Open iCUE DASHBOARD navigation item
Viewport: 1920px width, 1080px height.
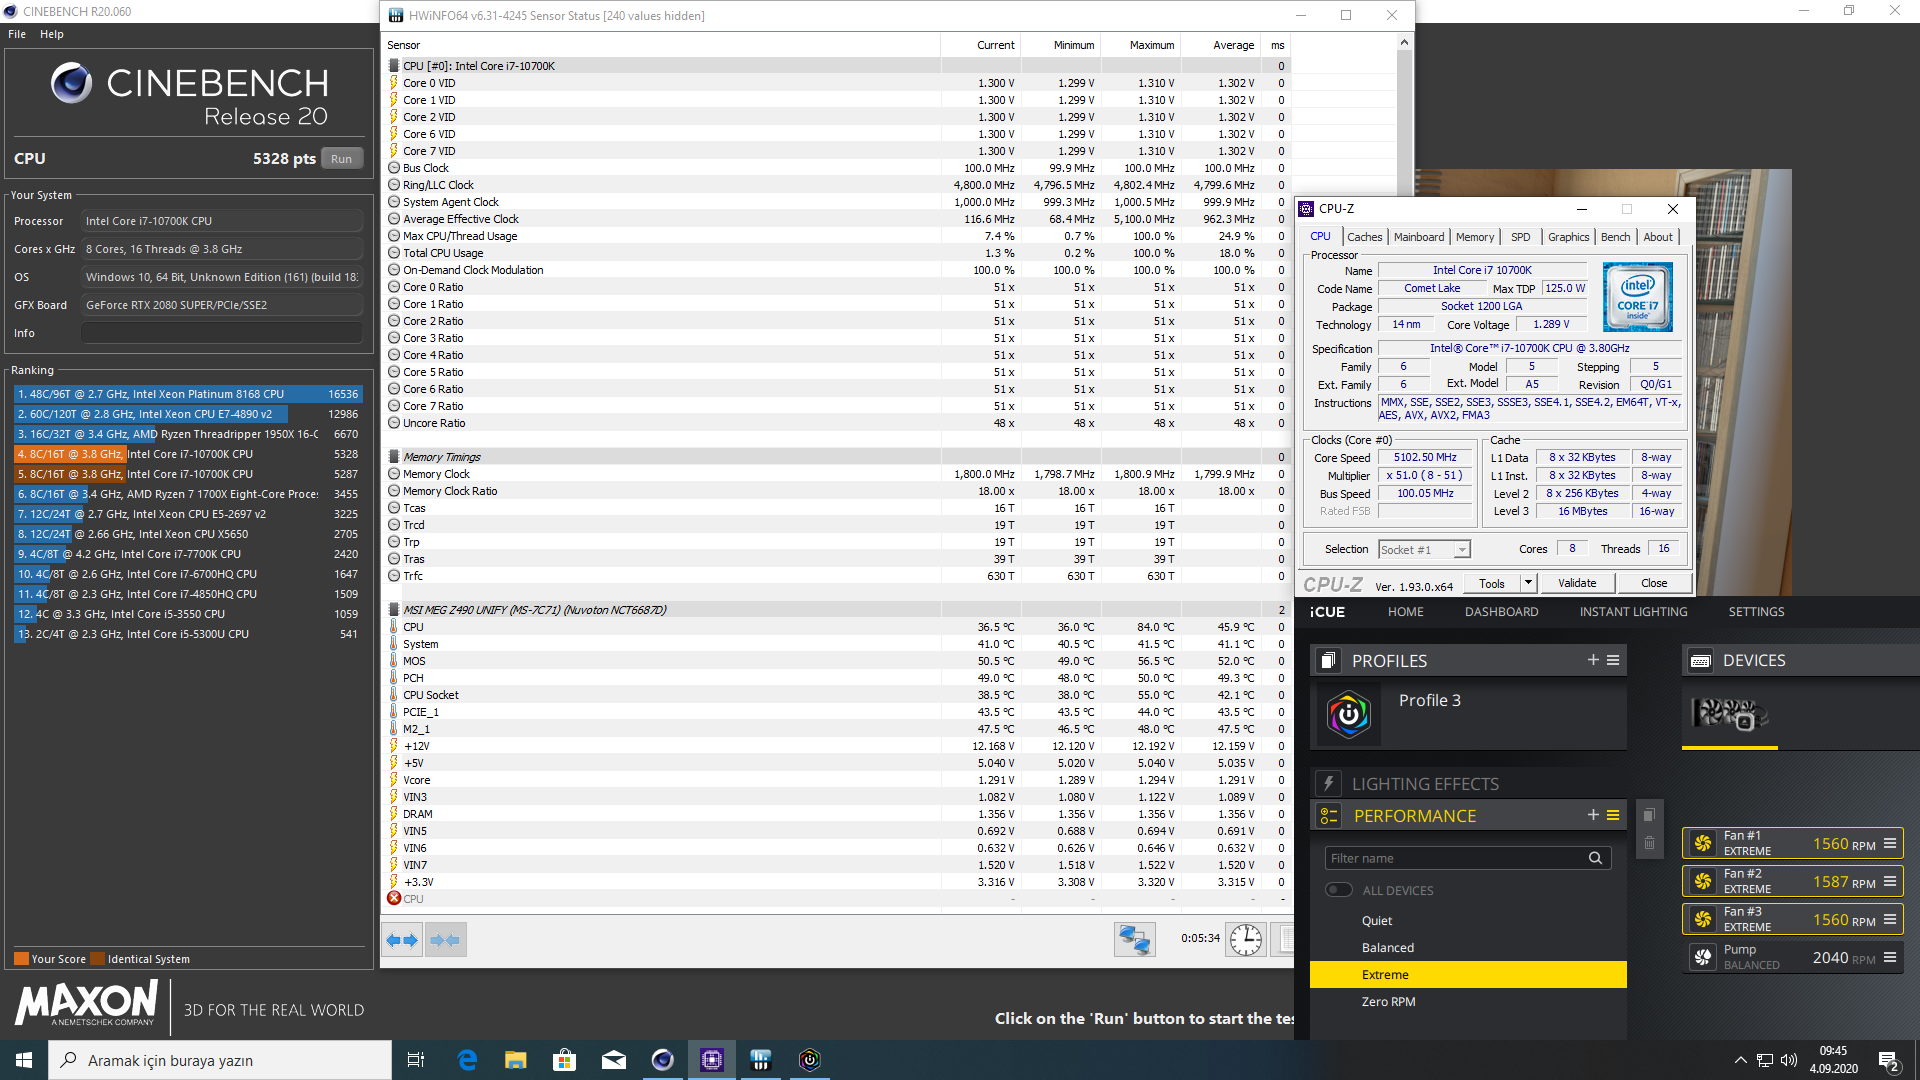[1501, 612]
